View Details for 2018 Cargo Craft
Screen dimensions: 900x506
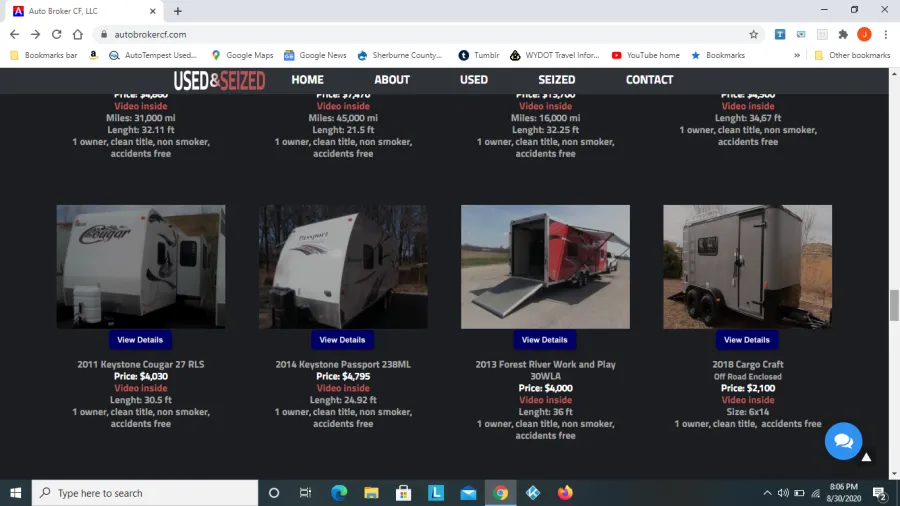746,340
